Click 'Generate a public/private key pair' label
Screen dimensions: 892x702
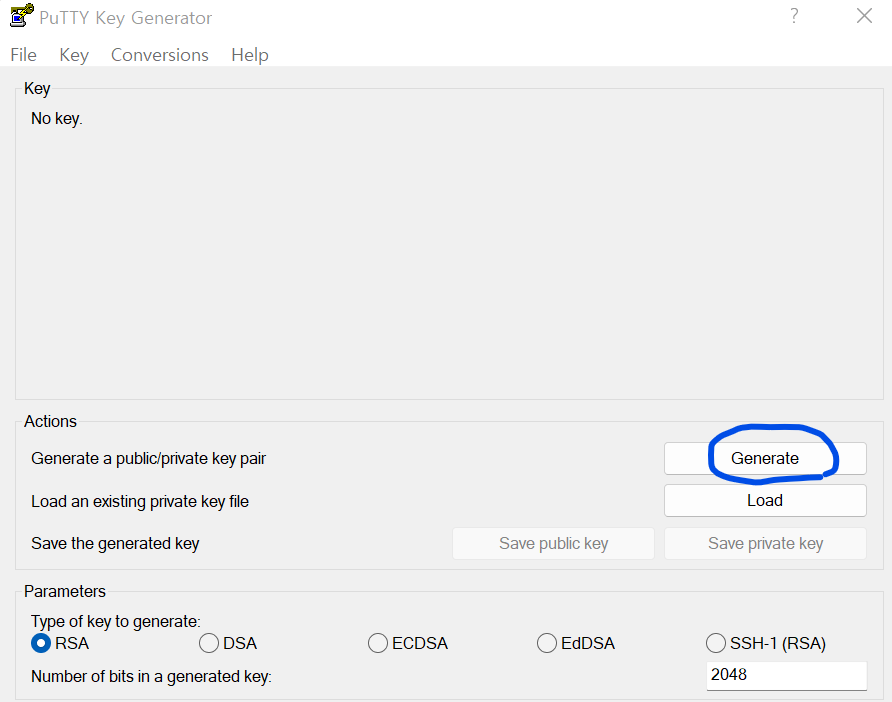click(x=148, y=459)
